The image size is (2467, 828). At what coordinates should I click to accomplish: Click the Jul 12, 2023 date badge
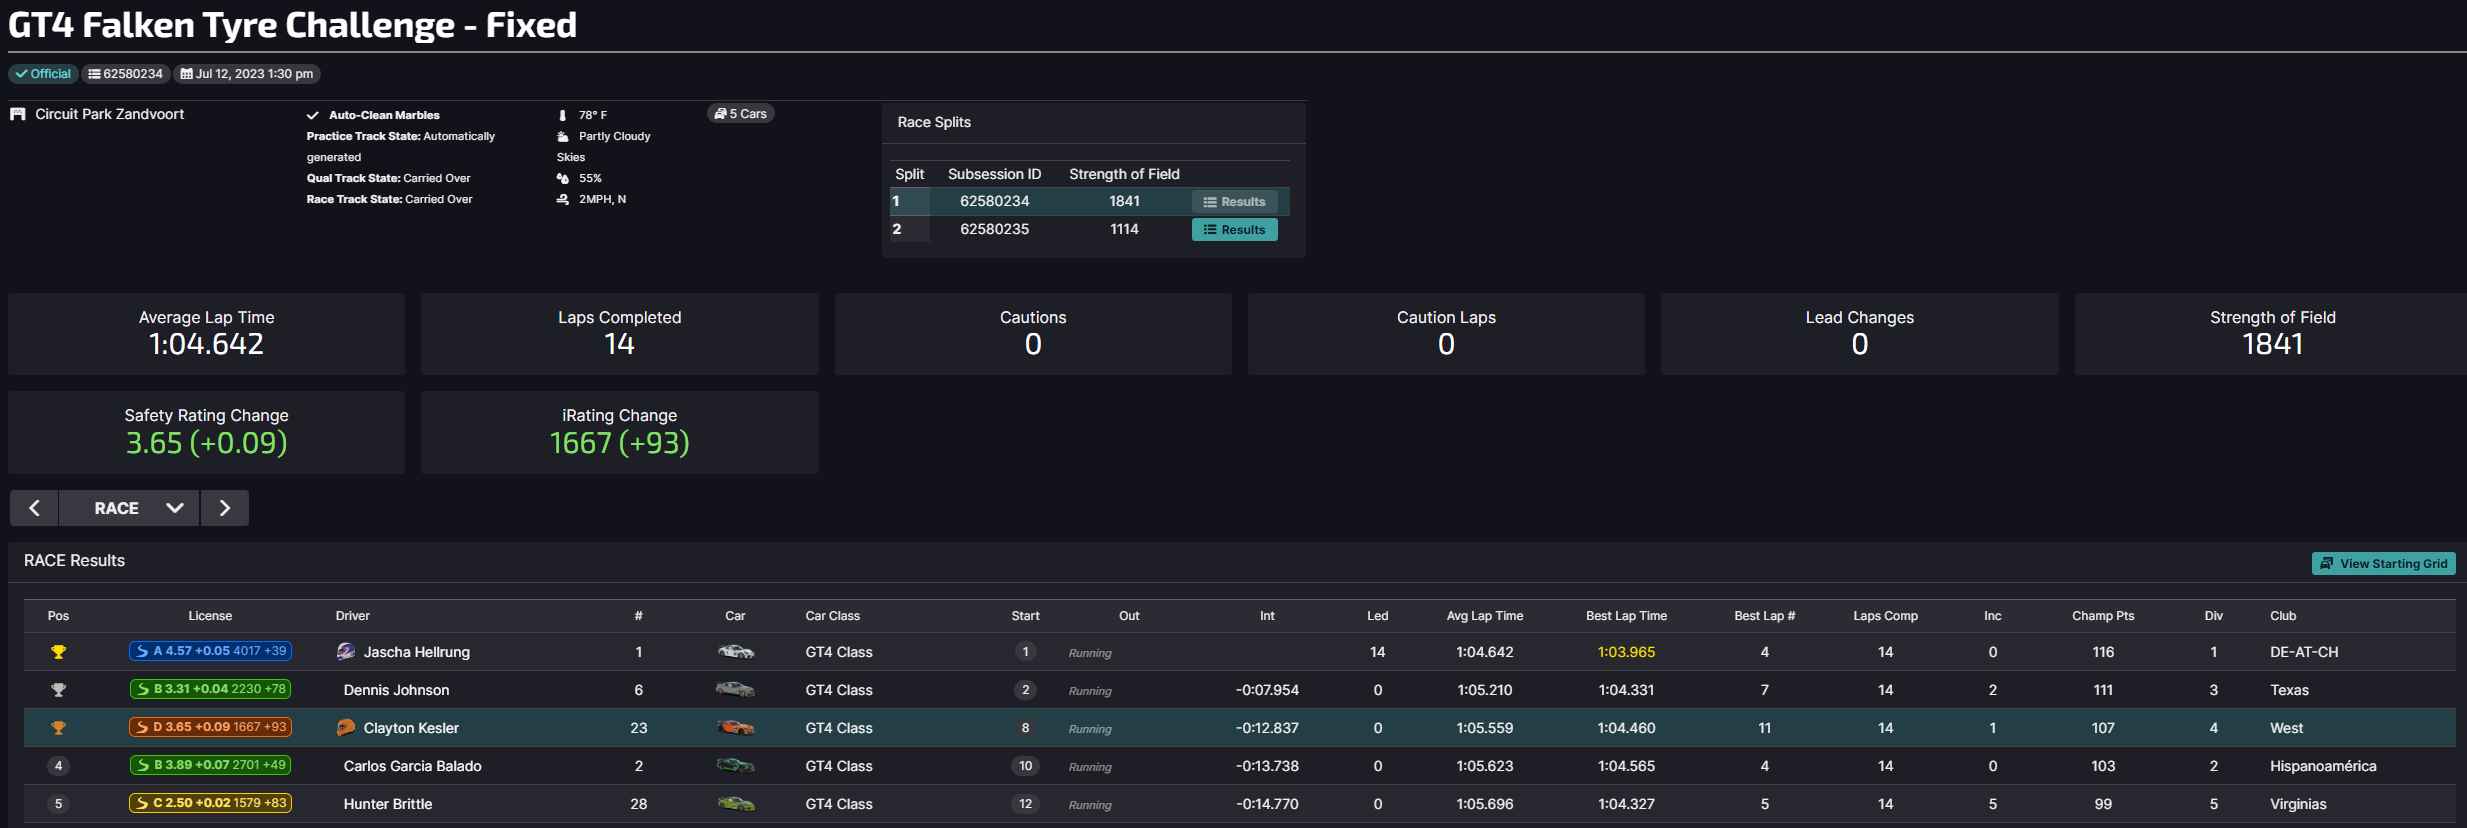(247, 74)
